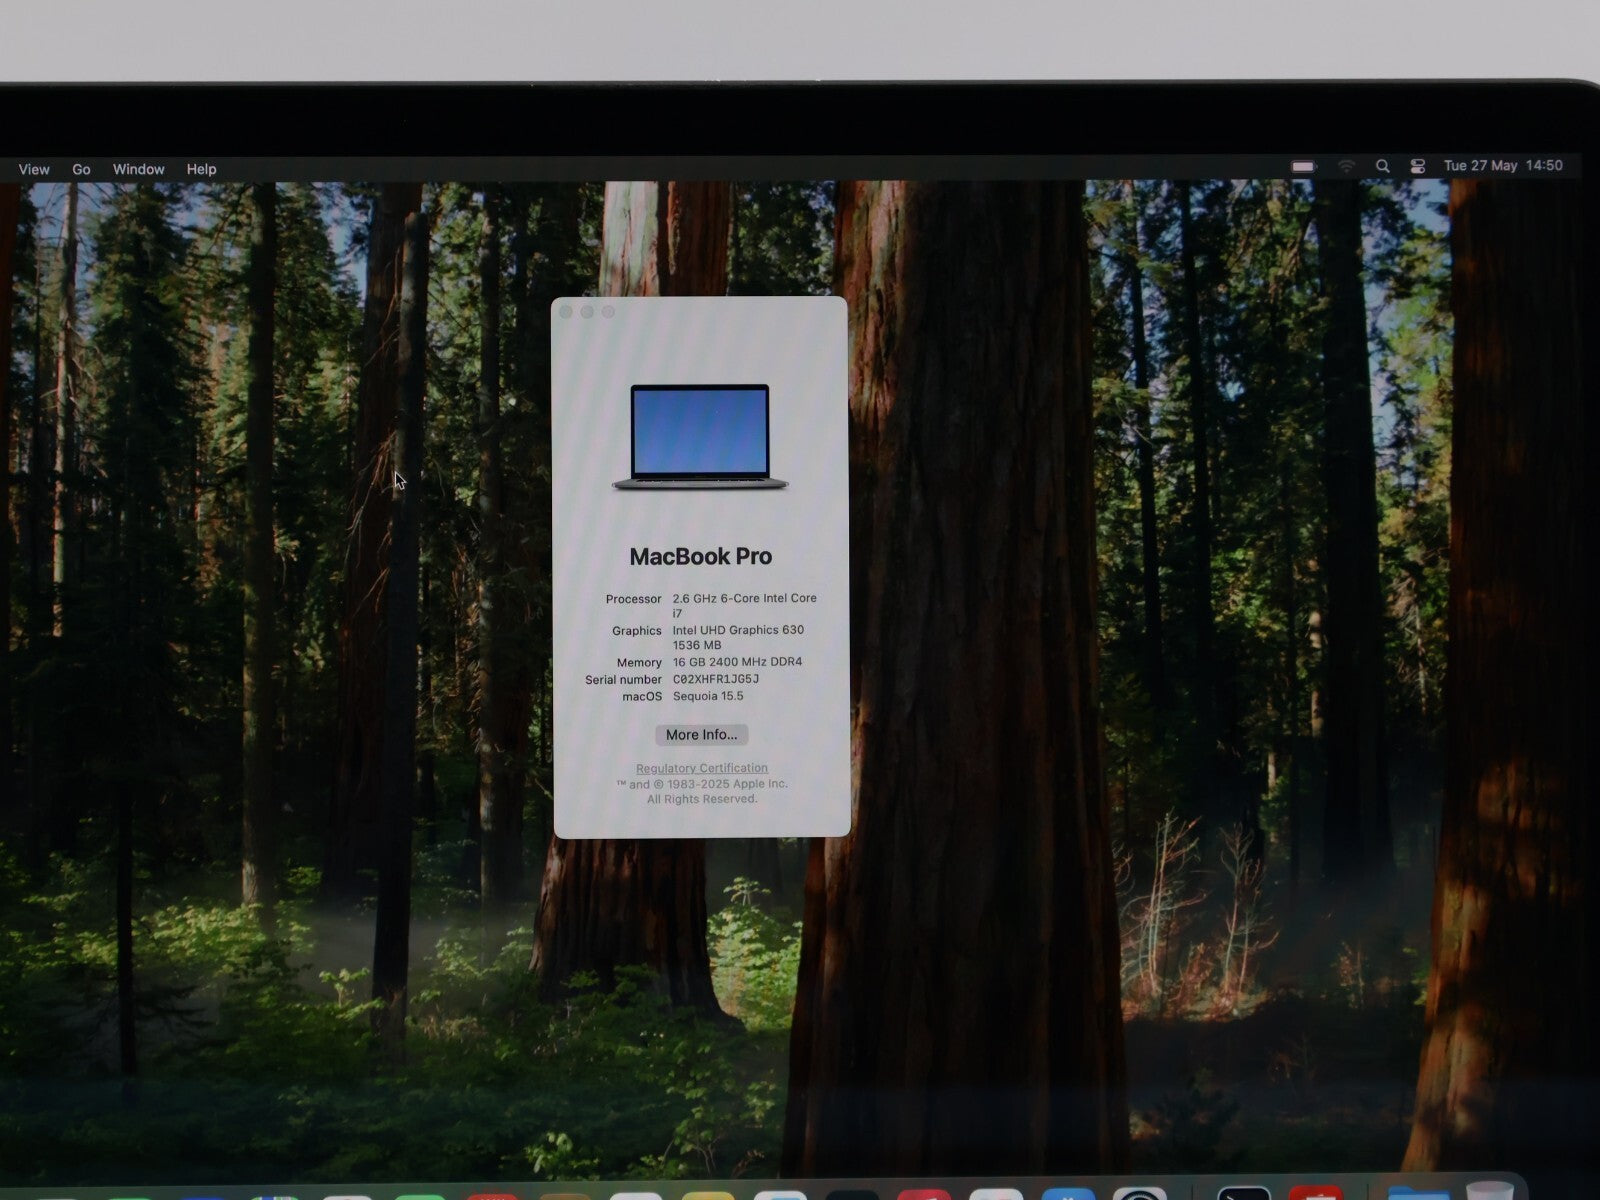The width and height of the screenshot is (1600, 1200).
Task: Select Intel UHD Graphics 630 text
Action: pyautogui.click(x=738, y=630)
